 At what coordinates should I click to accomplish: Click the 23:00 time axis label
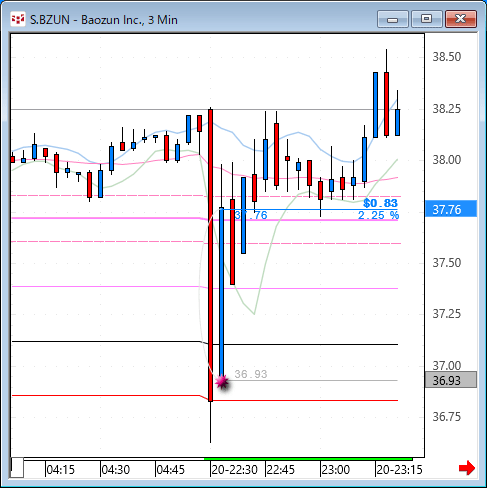[x=336, y=470]
